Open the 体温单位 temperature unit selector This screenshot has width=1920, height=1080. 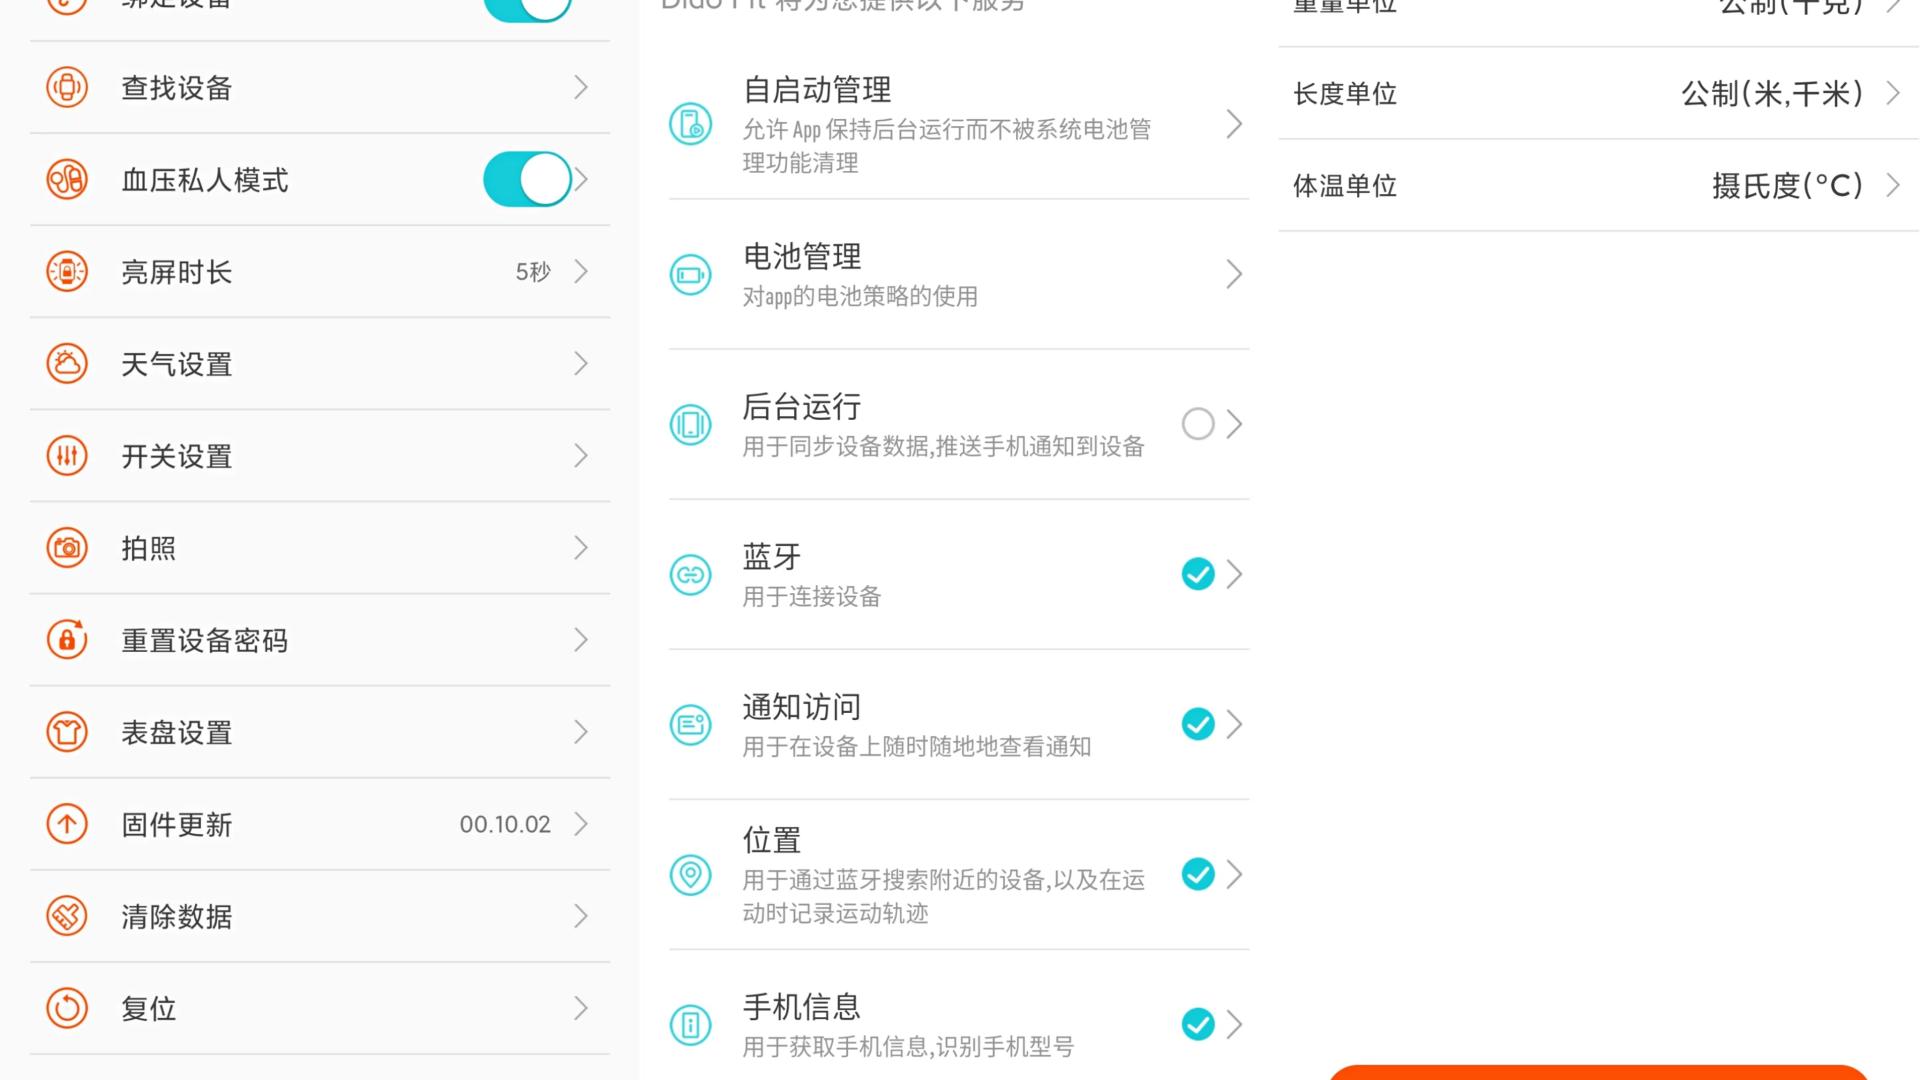[1891, 185]
